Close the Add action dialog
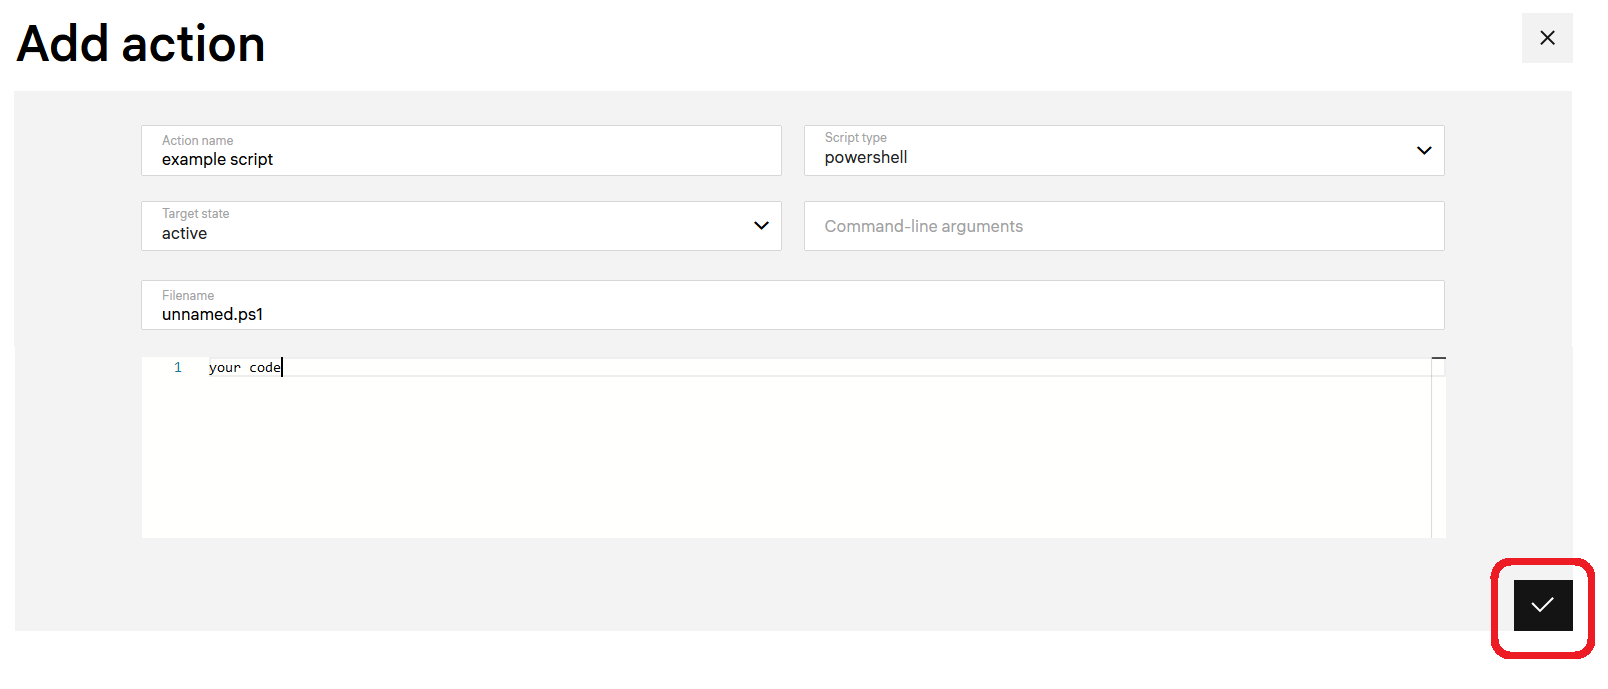This screenshot has width=1608, height=689. point(1547,38)
